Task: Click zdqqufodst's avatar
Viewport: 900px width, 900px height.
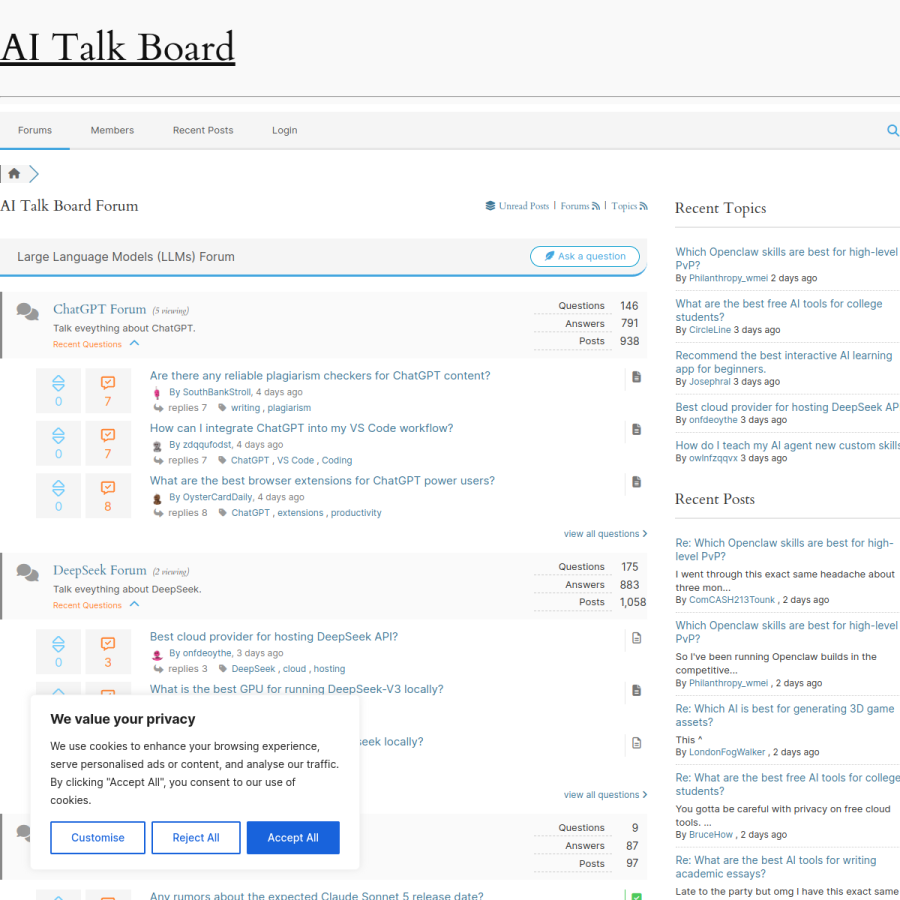Action: (x=157, y=446)
